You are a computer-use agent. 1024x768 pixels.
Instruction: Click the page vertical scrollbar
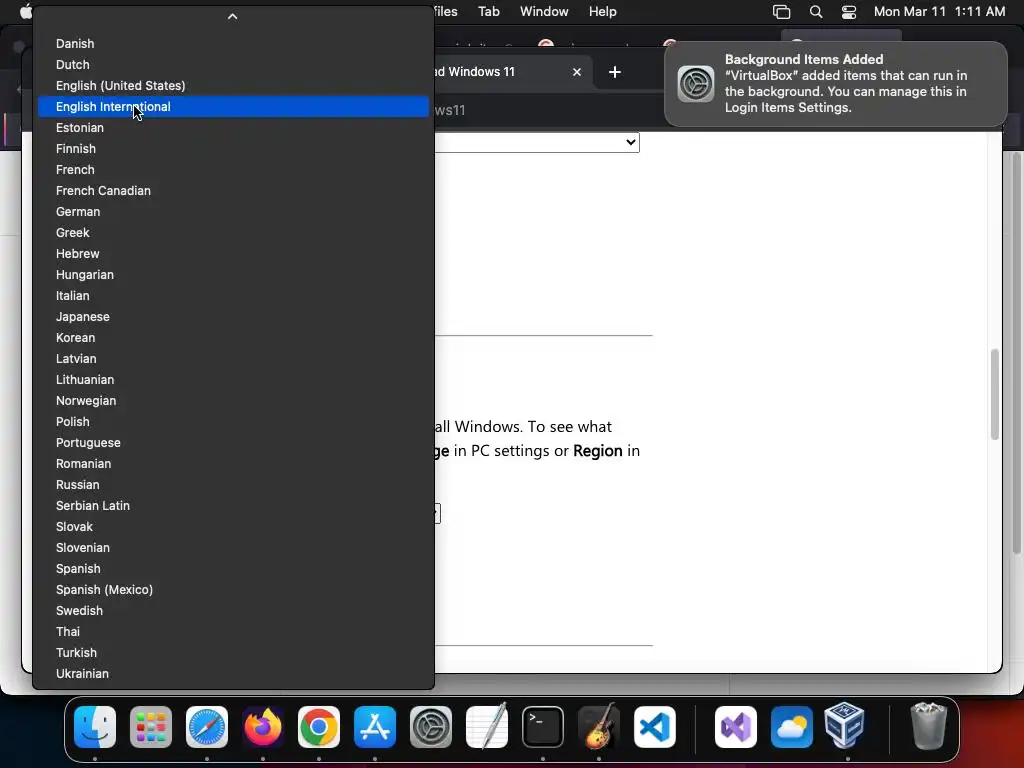point(995,394)
